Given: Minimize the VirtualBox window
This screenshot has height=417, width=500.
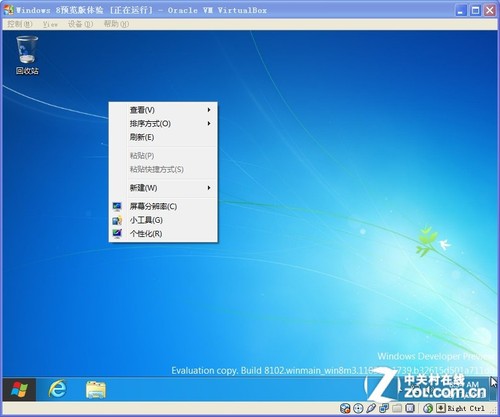Looking at the screenshot, I should click(461, 10).
